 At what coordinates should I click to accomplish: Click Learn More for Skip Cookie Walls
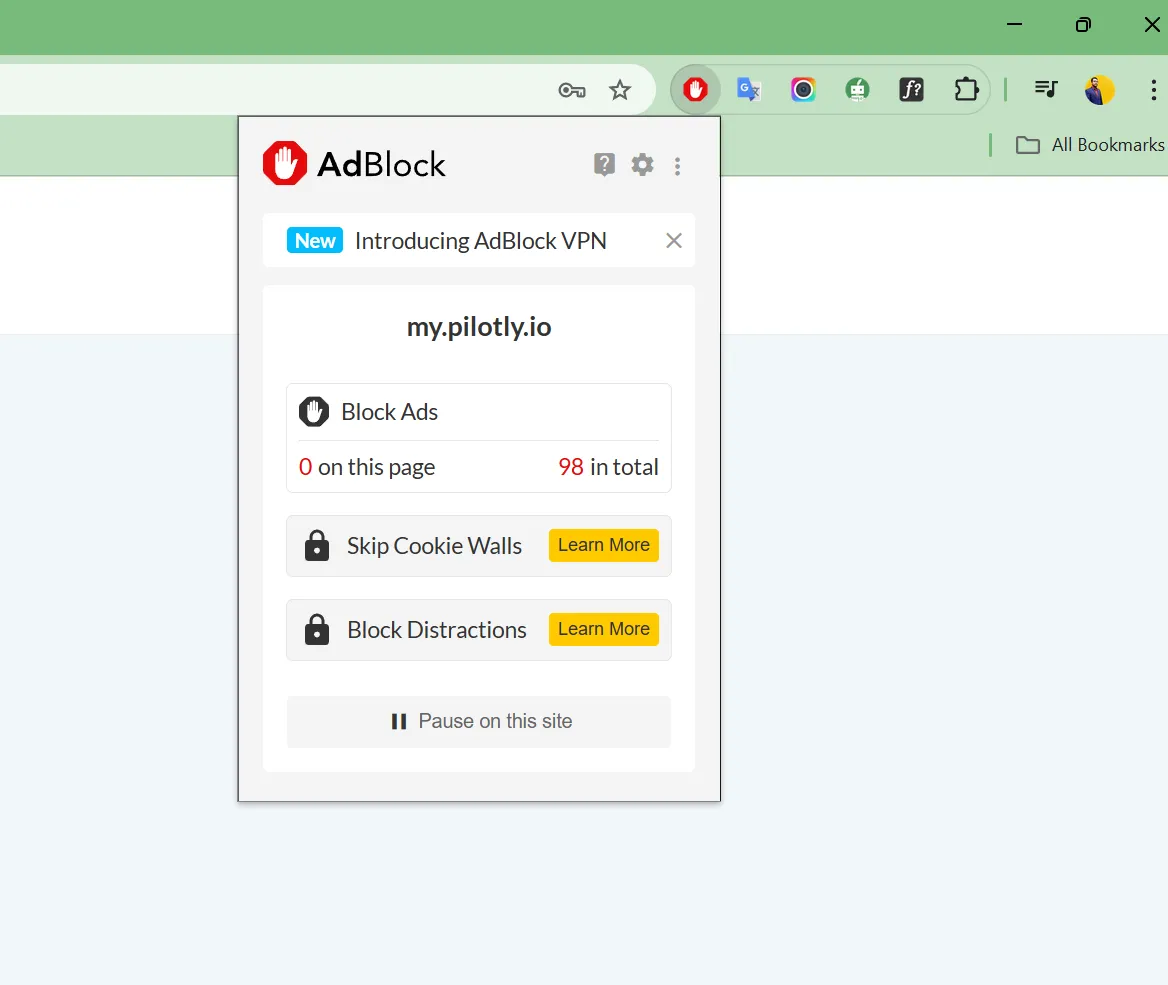click(604, 545)
